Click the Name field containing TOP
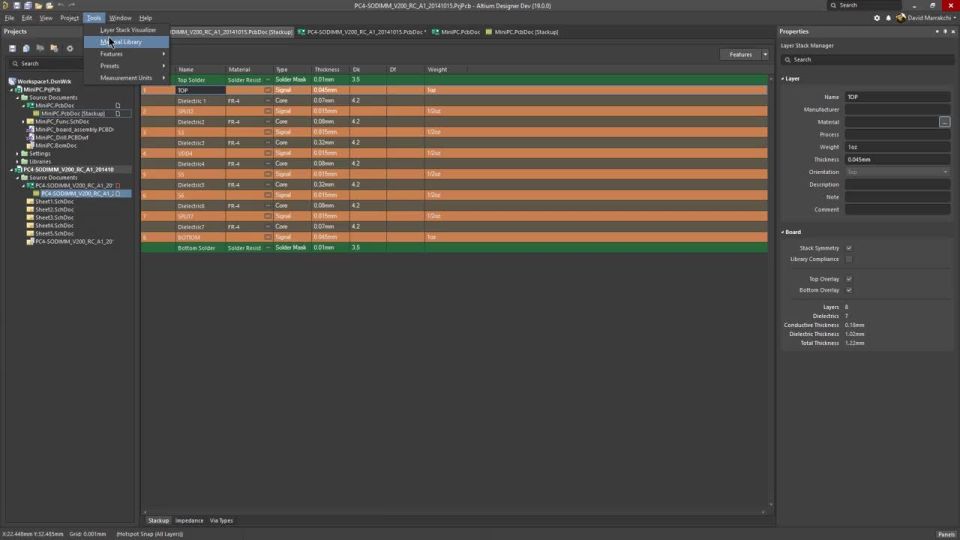Viewport: 960px width, 540px height. (898, 97)
